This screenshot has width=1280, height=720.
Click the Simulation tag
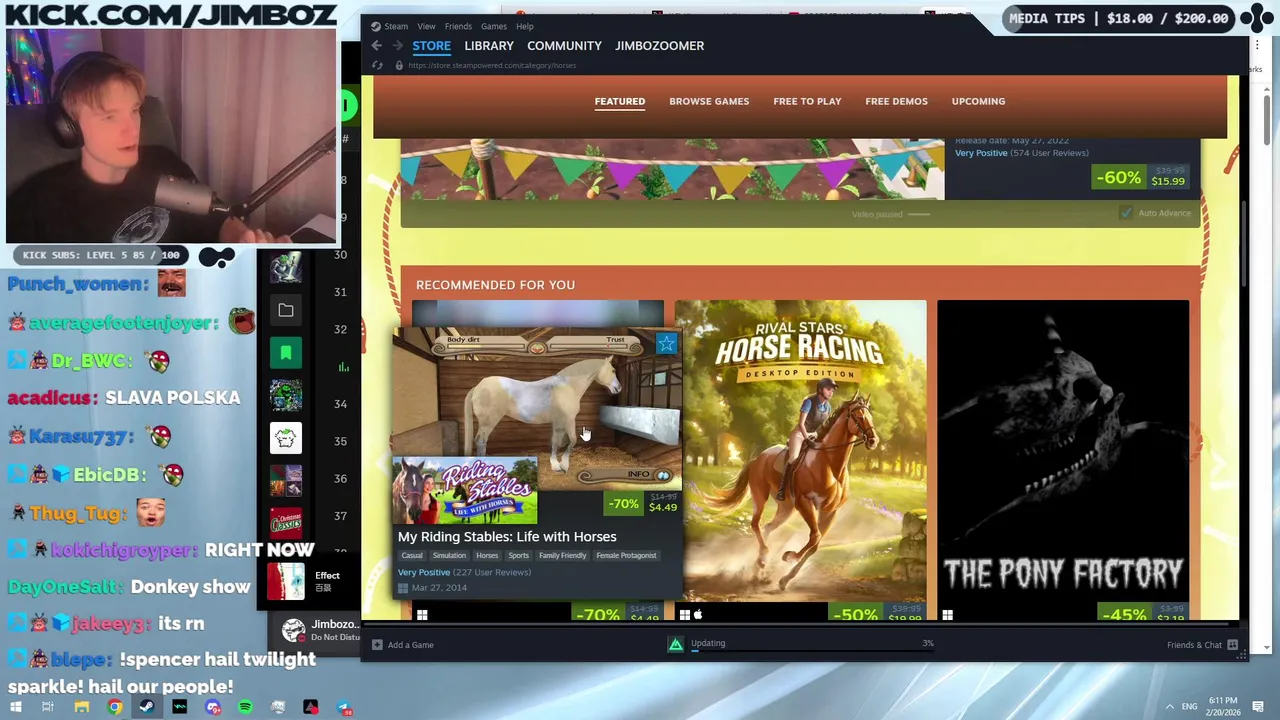tap(449, 556)
